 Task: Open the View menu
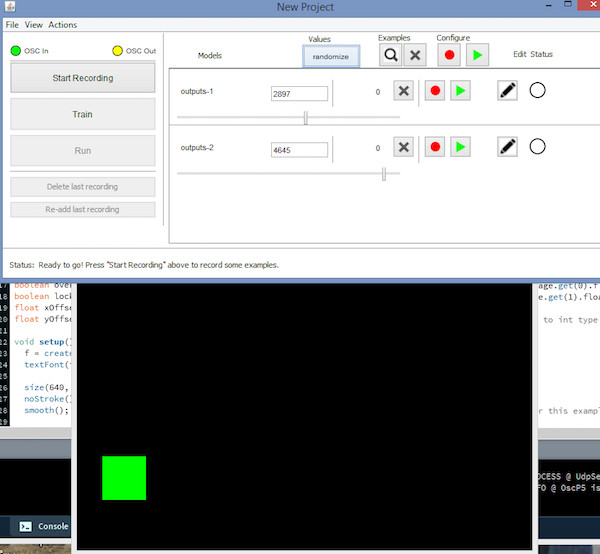(34, 24)
